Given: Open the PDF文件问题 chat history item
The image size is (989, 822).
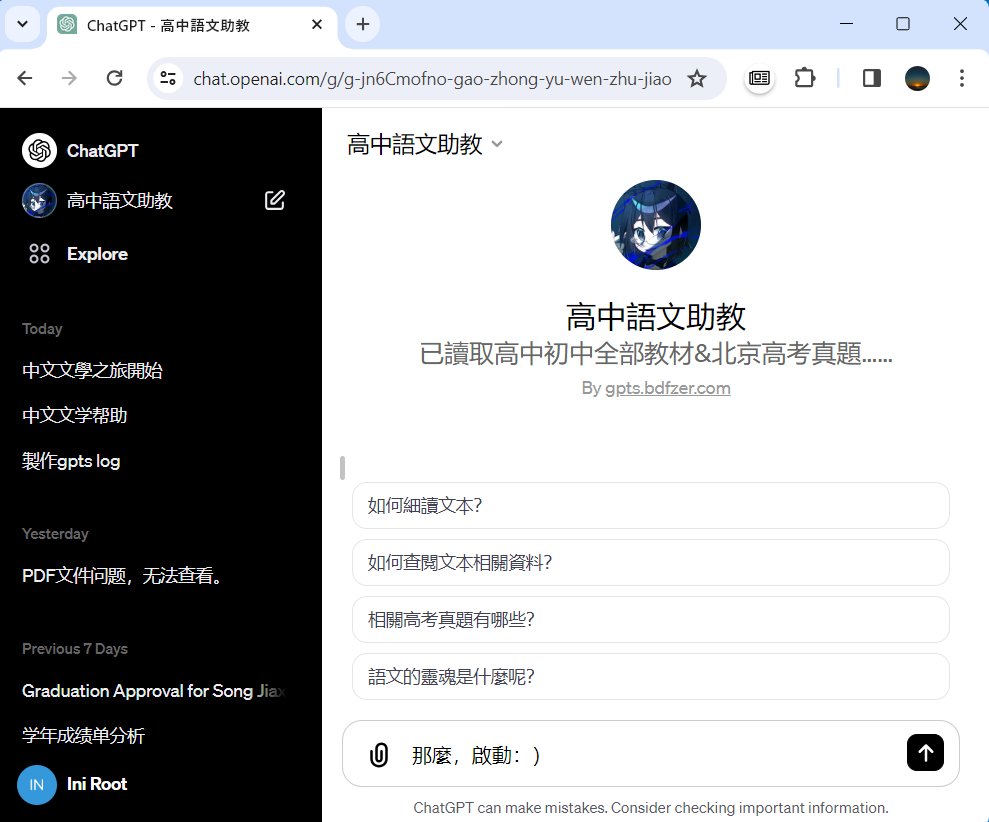Looking at the screenshot, I should coord(122,575).
